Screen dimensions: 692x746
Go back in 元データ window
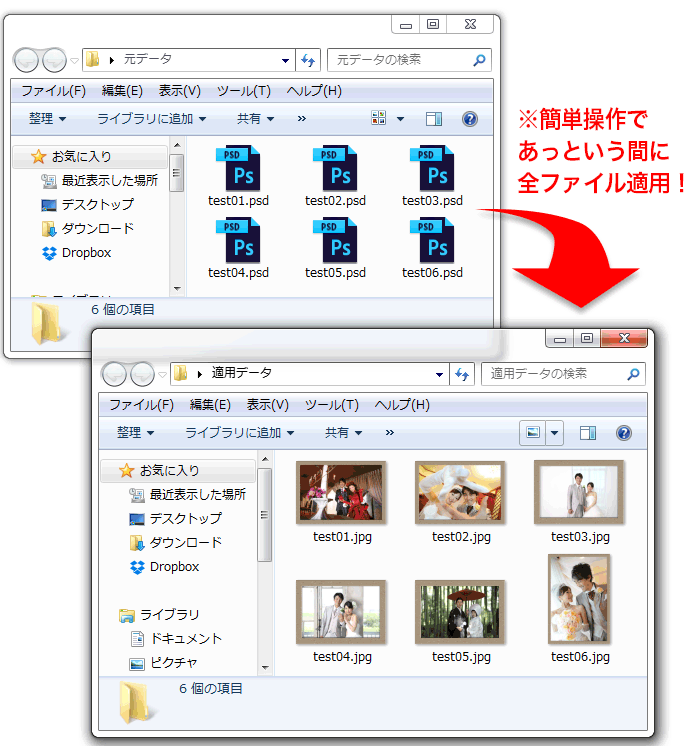26,60
